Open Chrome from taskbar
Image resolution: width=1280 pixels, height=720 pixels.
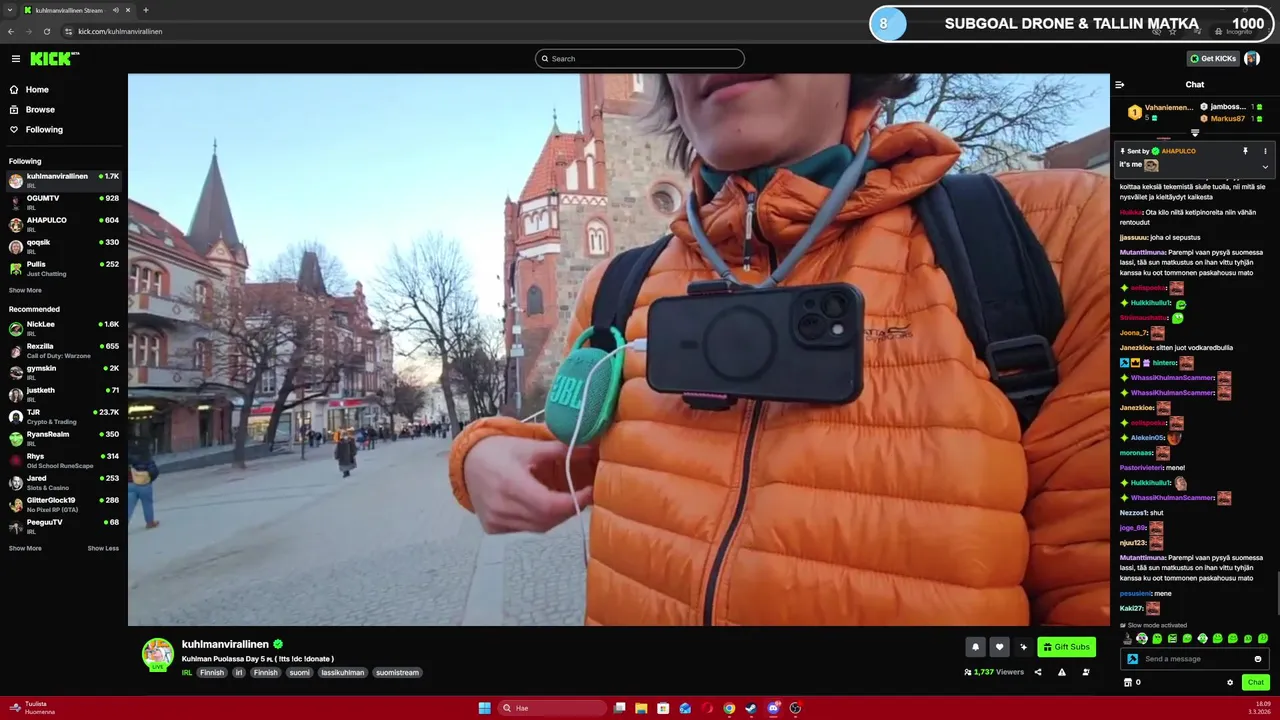pyautogui.click(x=729, y=708)
